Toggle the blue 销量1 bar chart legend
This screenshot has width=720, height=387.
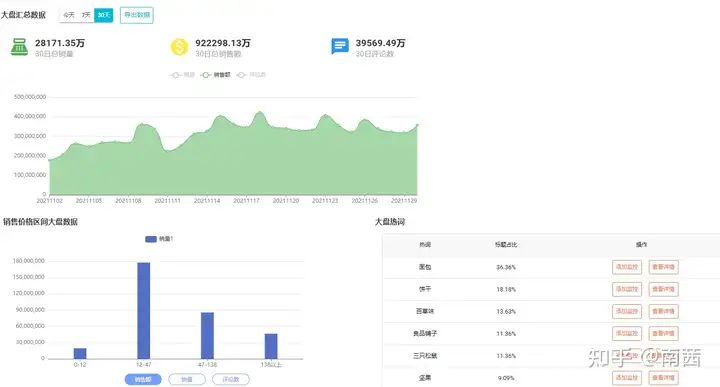(159, 239)
